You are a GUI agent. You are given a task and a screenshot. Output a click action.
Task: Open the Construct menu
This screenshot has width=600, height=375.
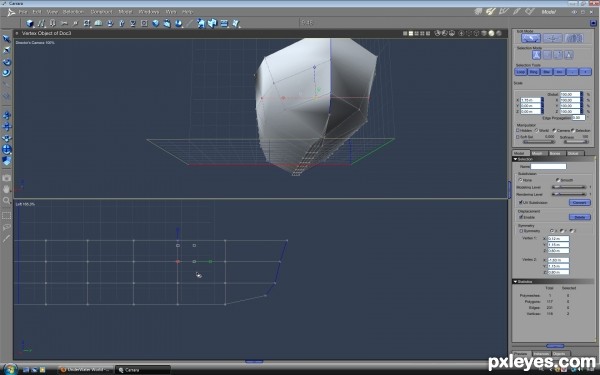pos(101,12)
